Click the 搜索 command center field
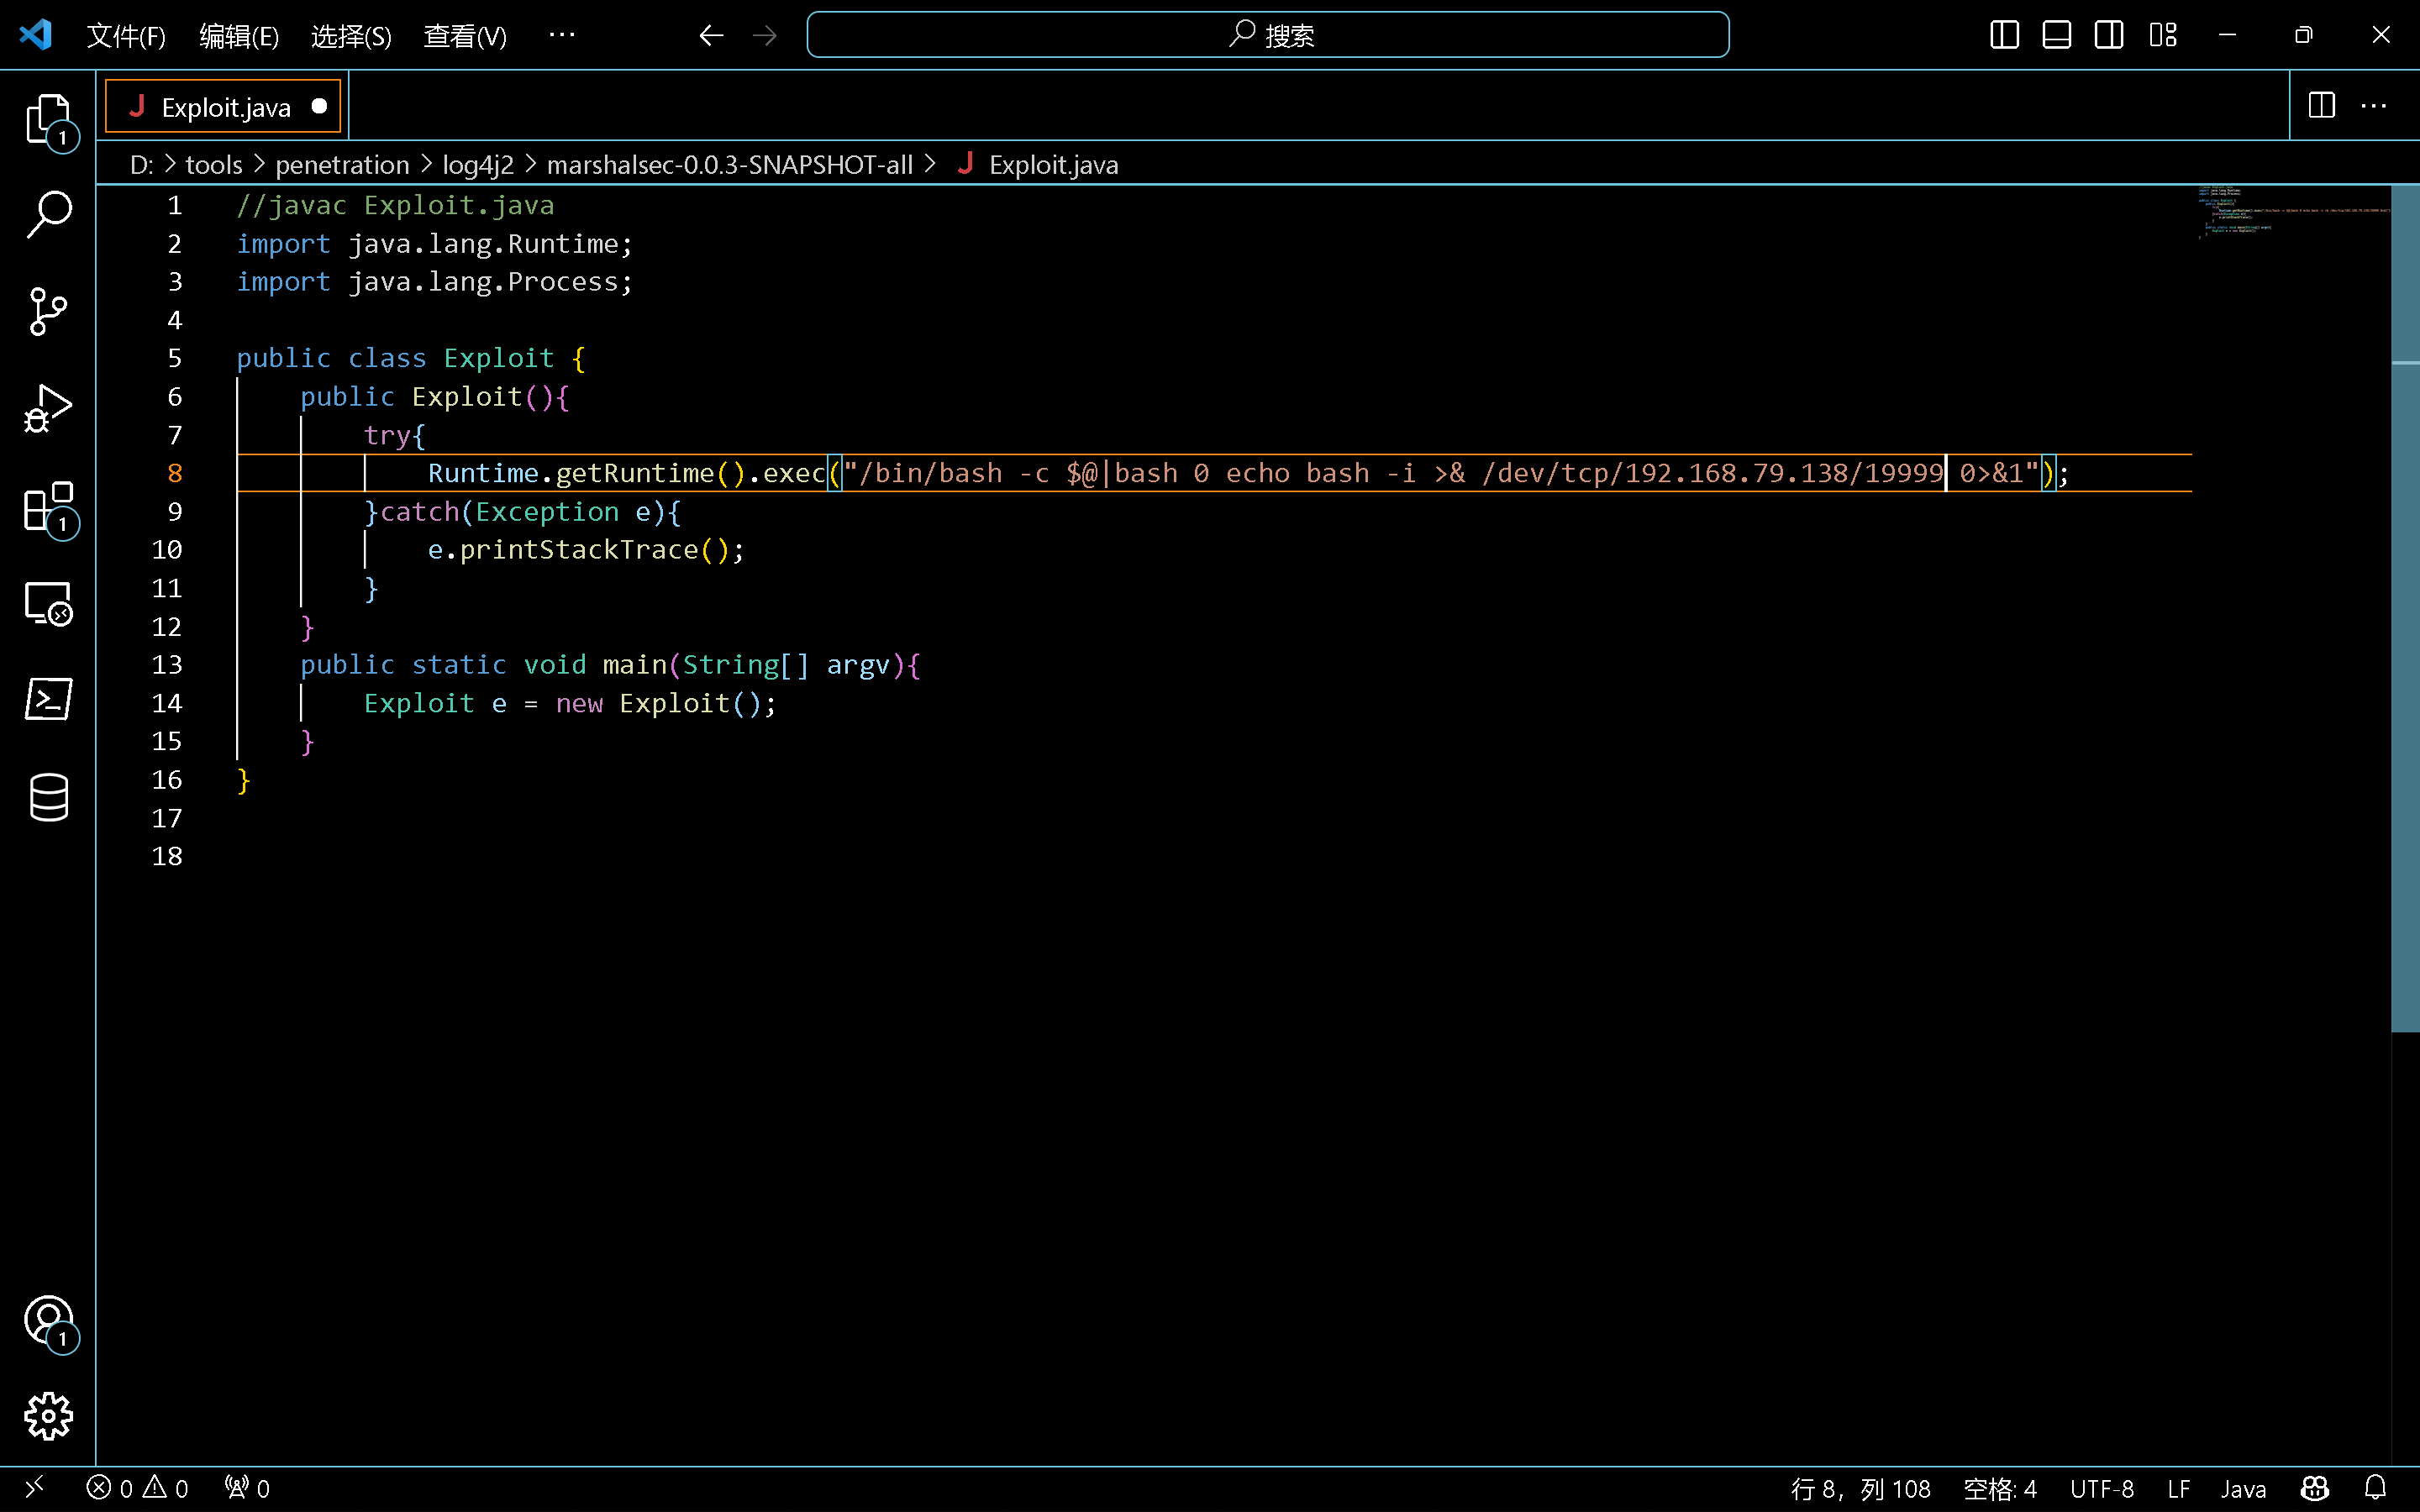The image size is (2420, 1512). pyautogui.click(x=1267, y=35)
